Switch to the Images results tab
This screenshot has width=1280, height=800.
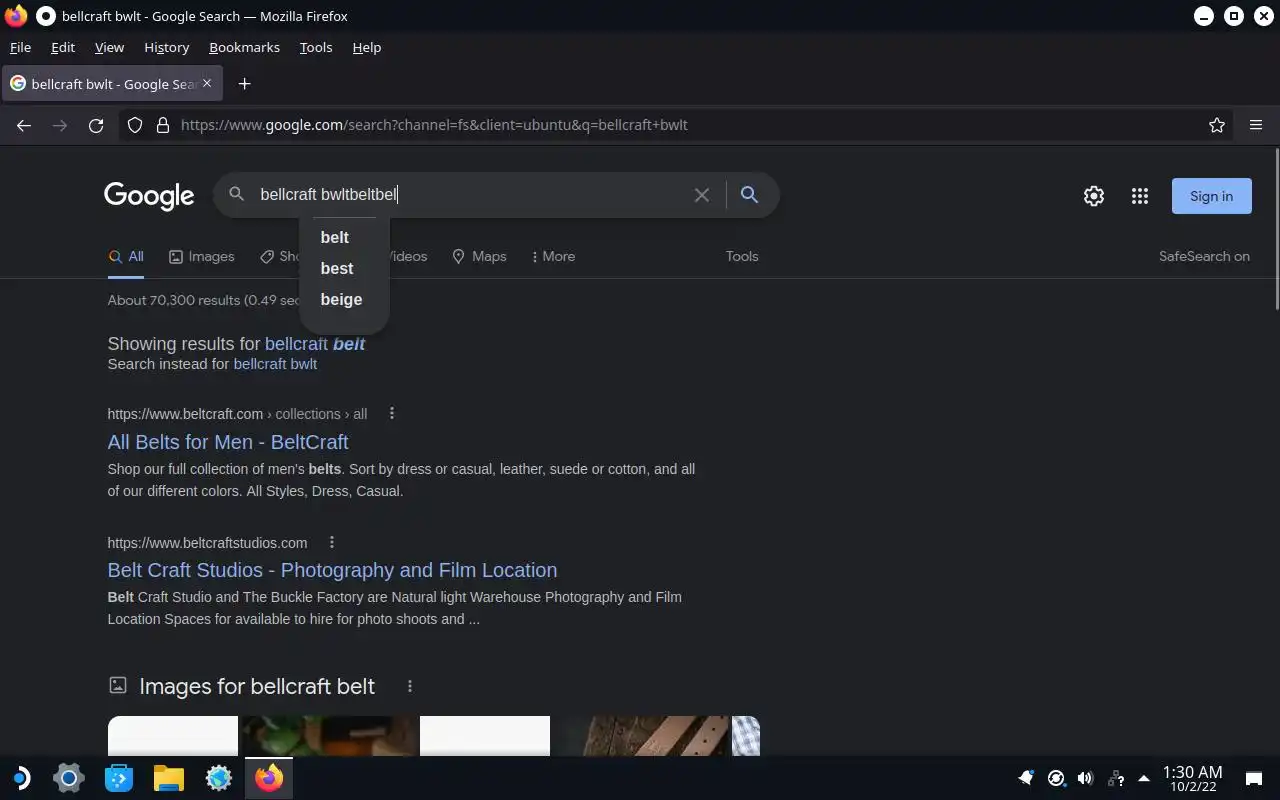click(x=201, y=257)
